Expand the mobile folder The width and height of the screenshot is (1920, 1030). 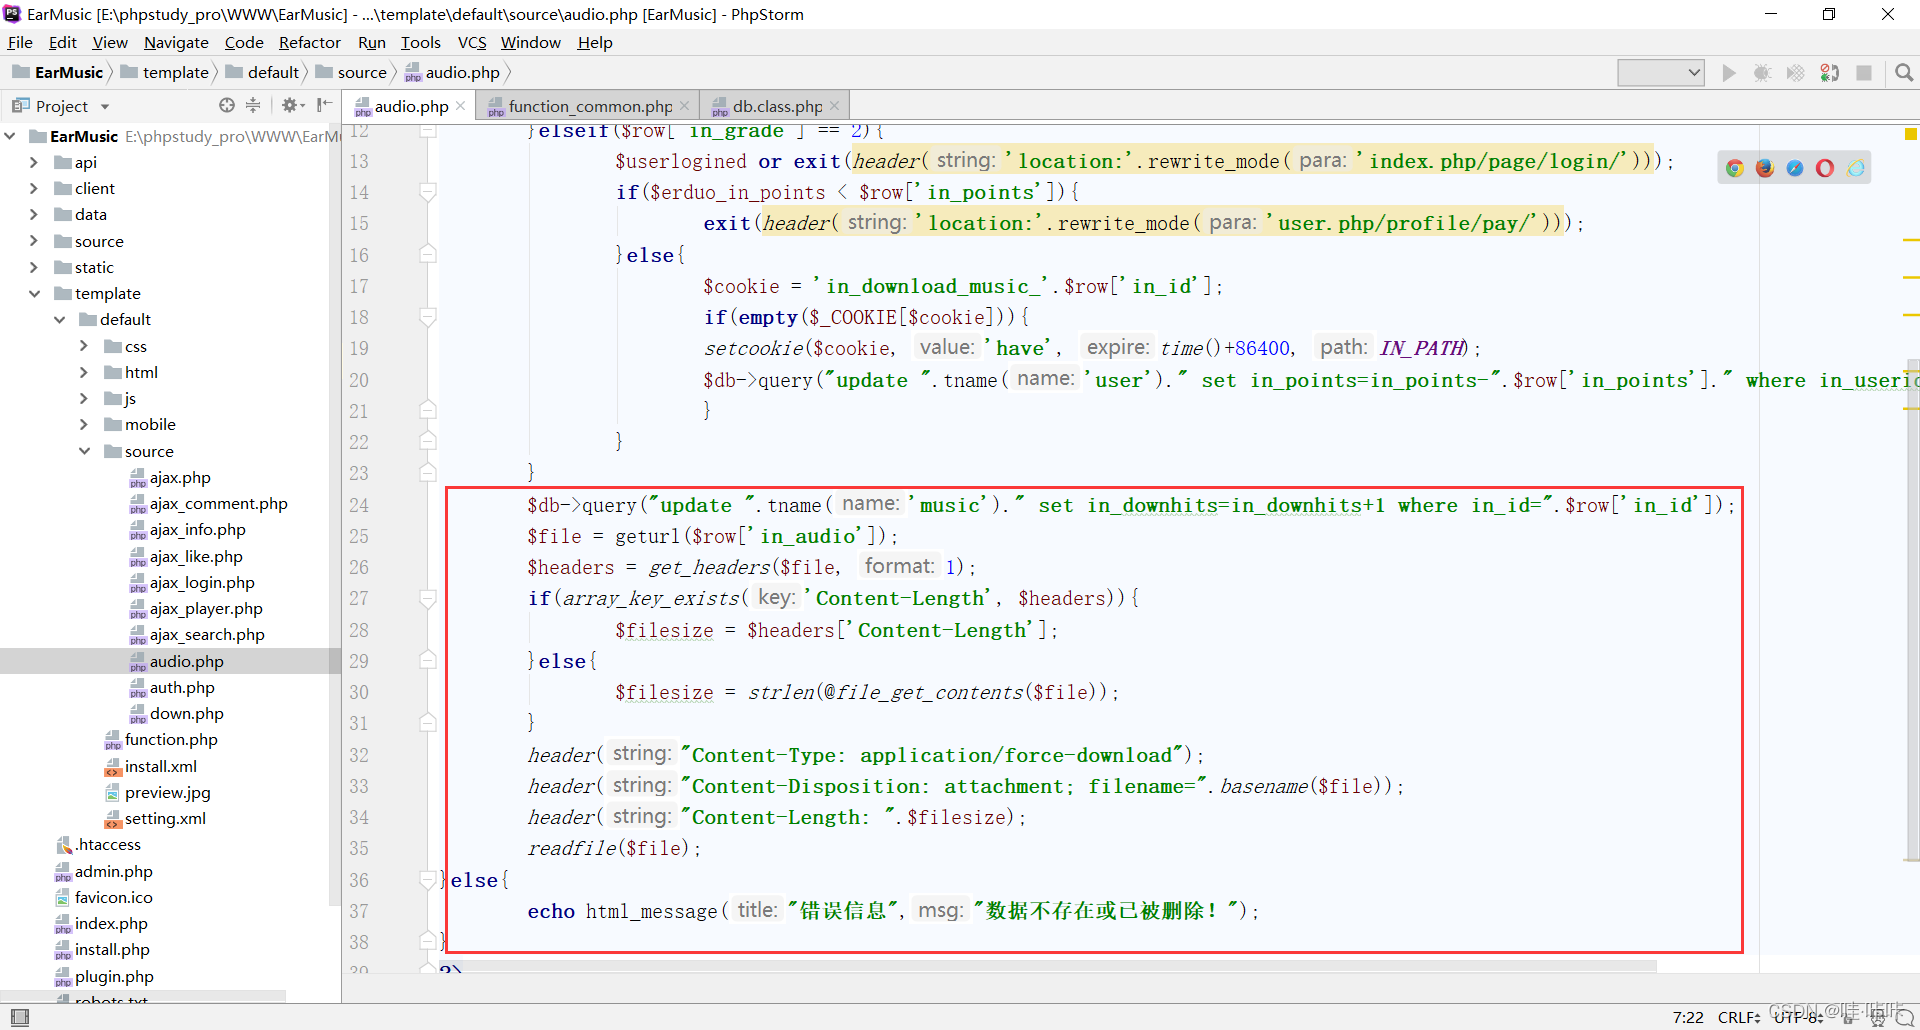(x=84, y=424)
